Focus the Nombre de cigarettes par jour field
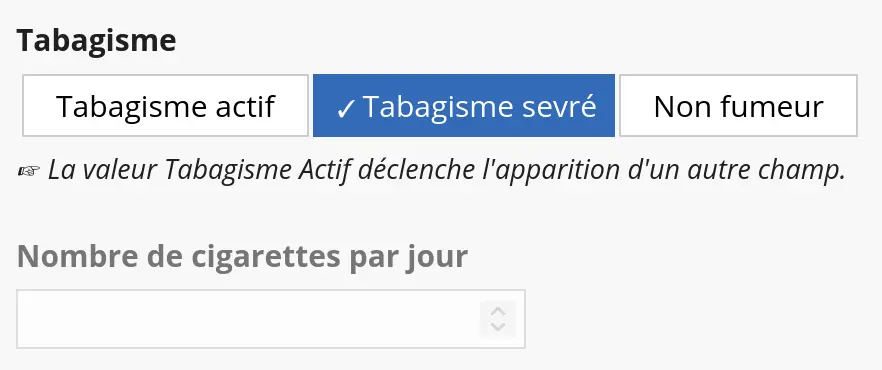Image resolution: width=882 pixels, height=370 pixels. pos(271,319)
